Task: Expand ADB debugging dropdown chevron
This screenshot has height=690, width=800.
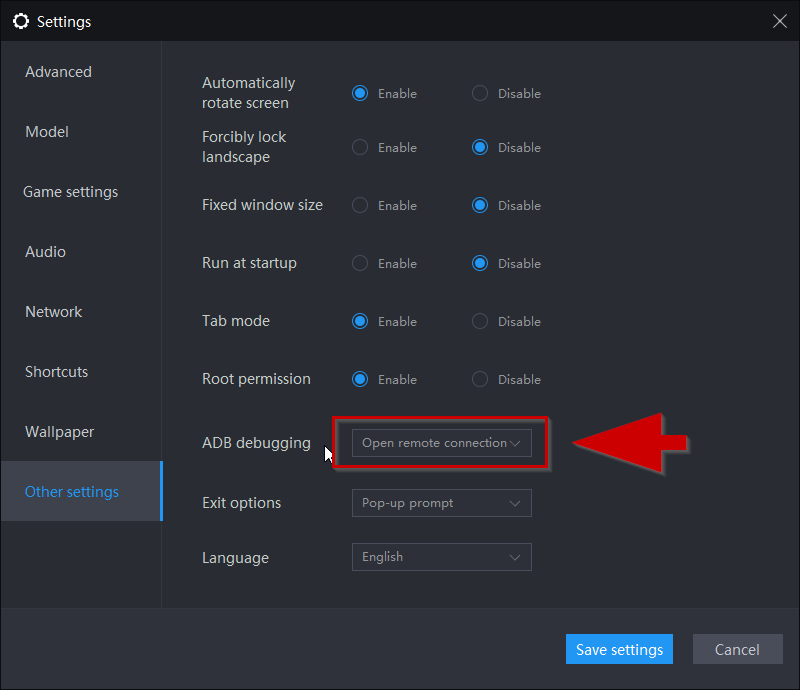Action: coord(515,443)
